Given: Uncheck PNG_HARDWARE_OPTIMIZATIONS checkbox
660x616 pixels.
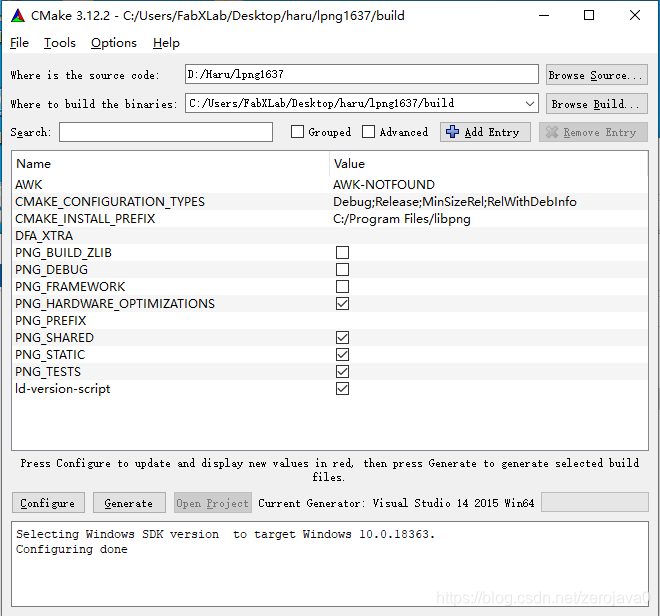Looking at the screenshot, I should (342, 304).
